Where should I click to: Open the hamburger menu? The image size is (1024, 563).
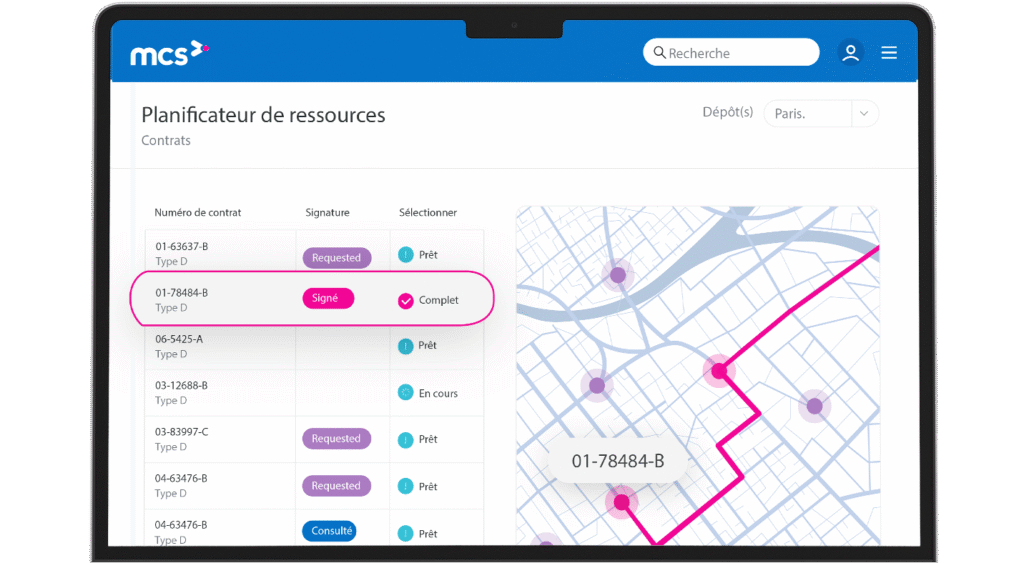point(889,52)
